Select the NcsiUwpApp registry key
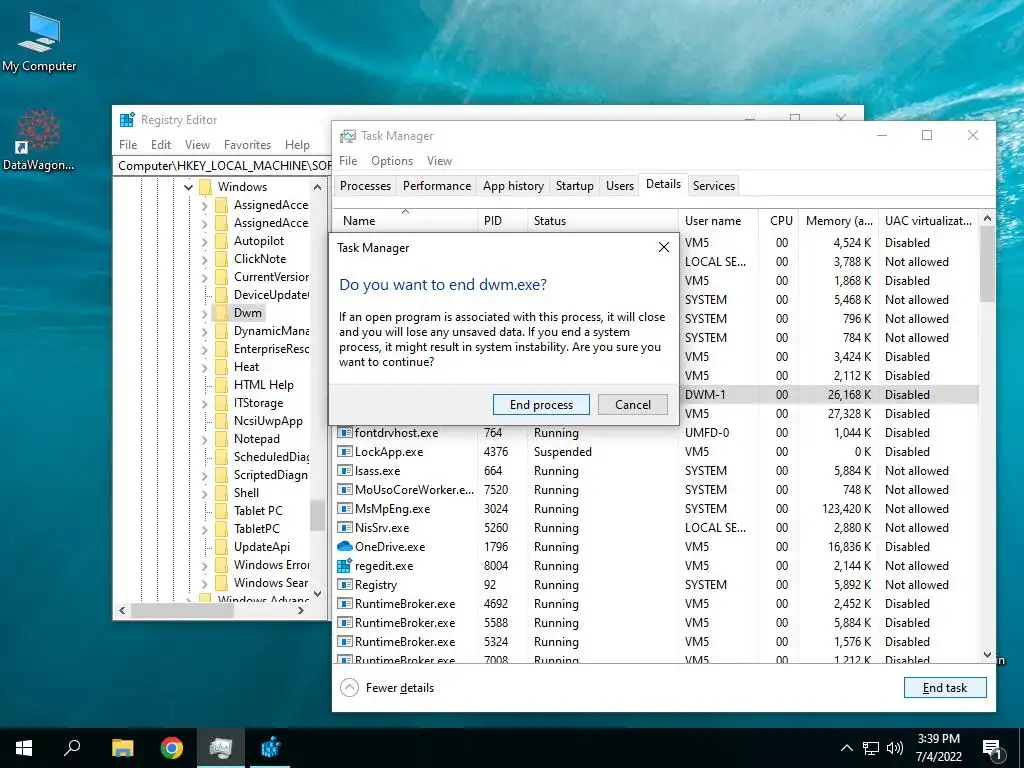The height and width of the screenshot is (768, 1024). click(x=268, y=421)
